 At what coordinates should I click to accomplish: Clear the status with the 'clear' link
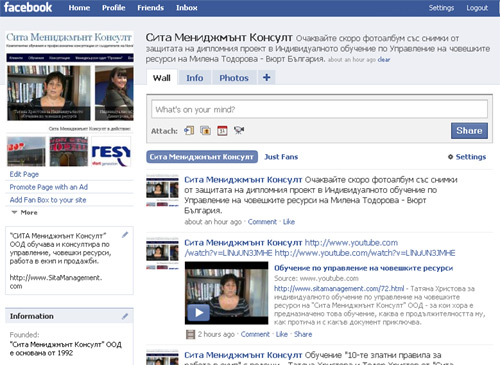point(384,59)
